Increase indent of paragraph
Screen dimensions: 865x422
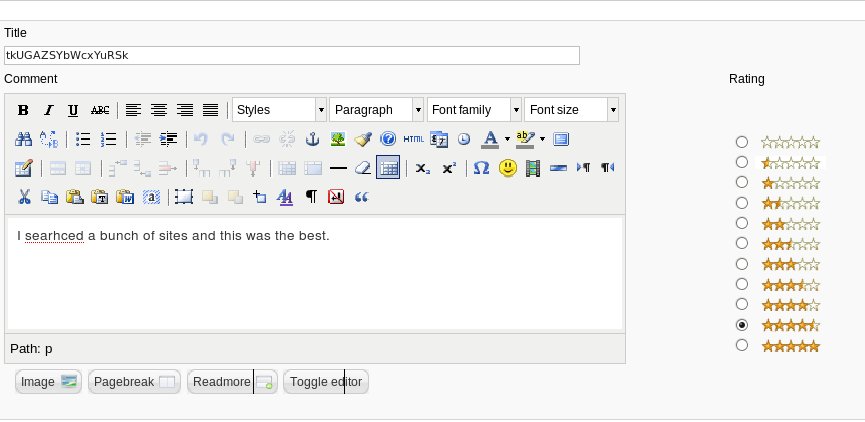click(x=168, y=139)
